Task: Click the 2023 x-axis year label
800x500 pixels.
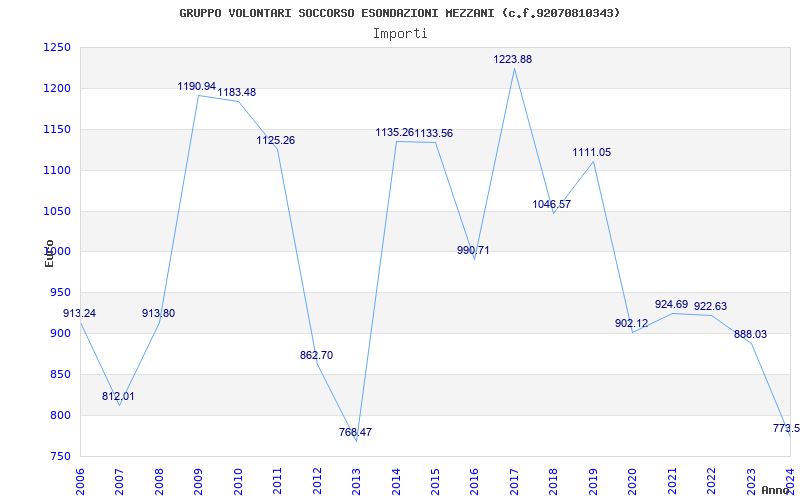Action: pos(751,481)
